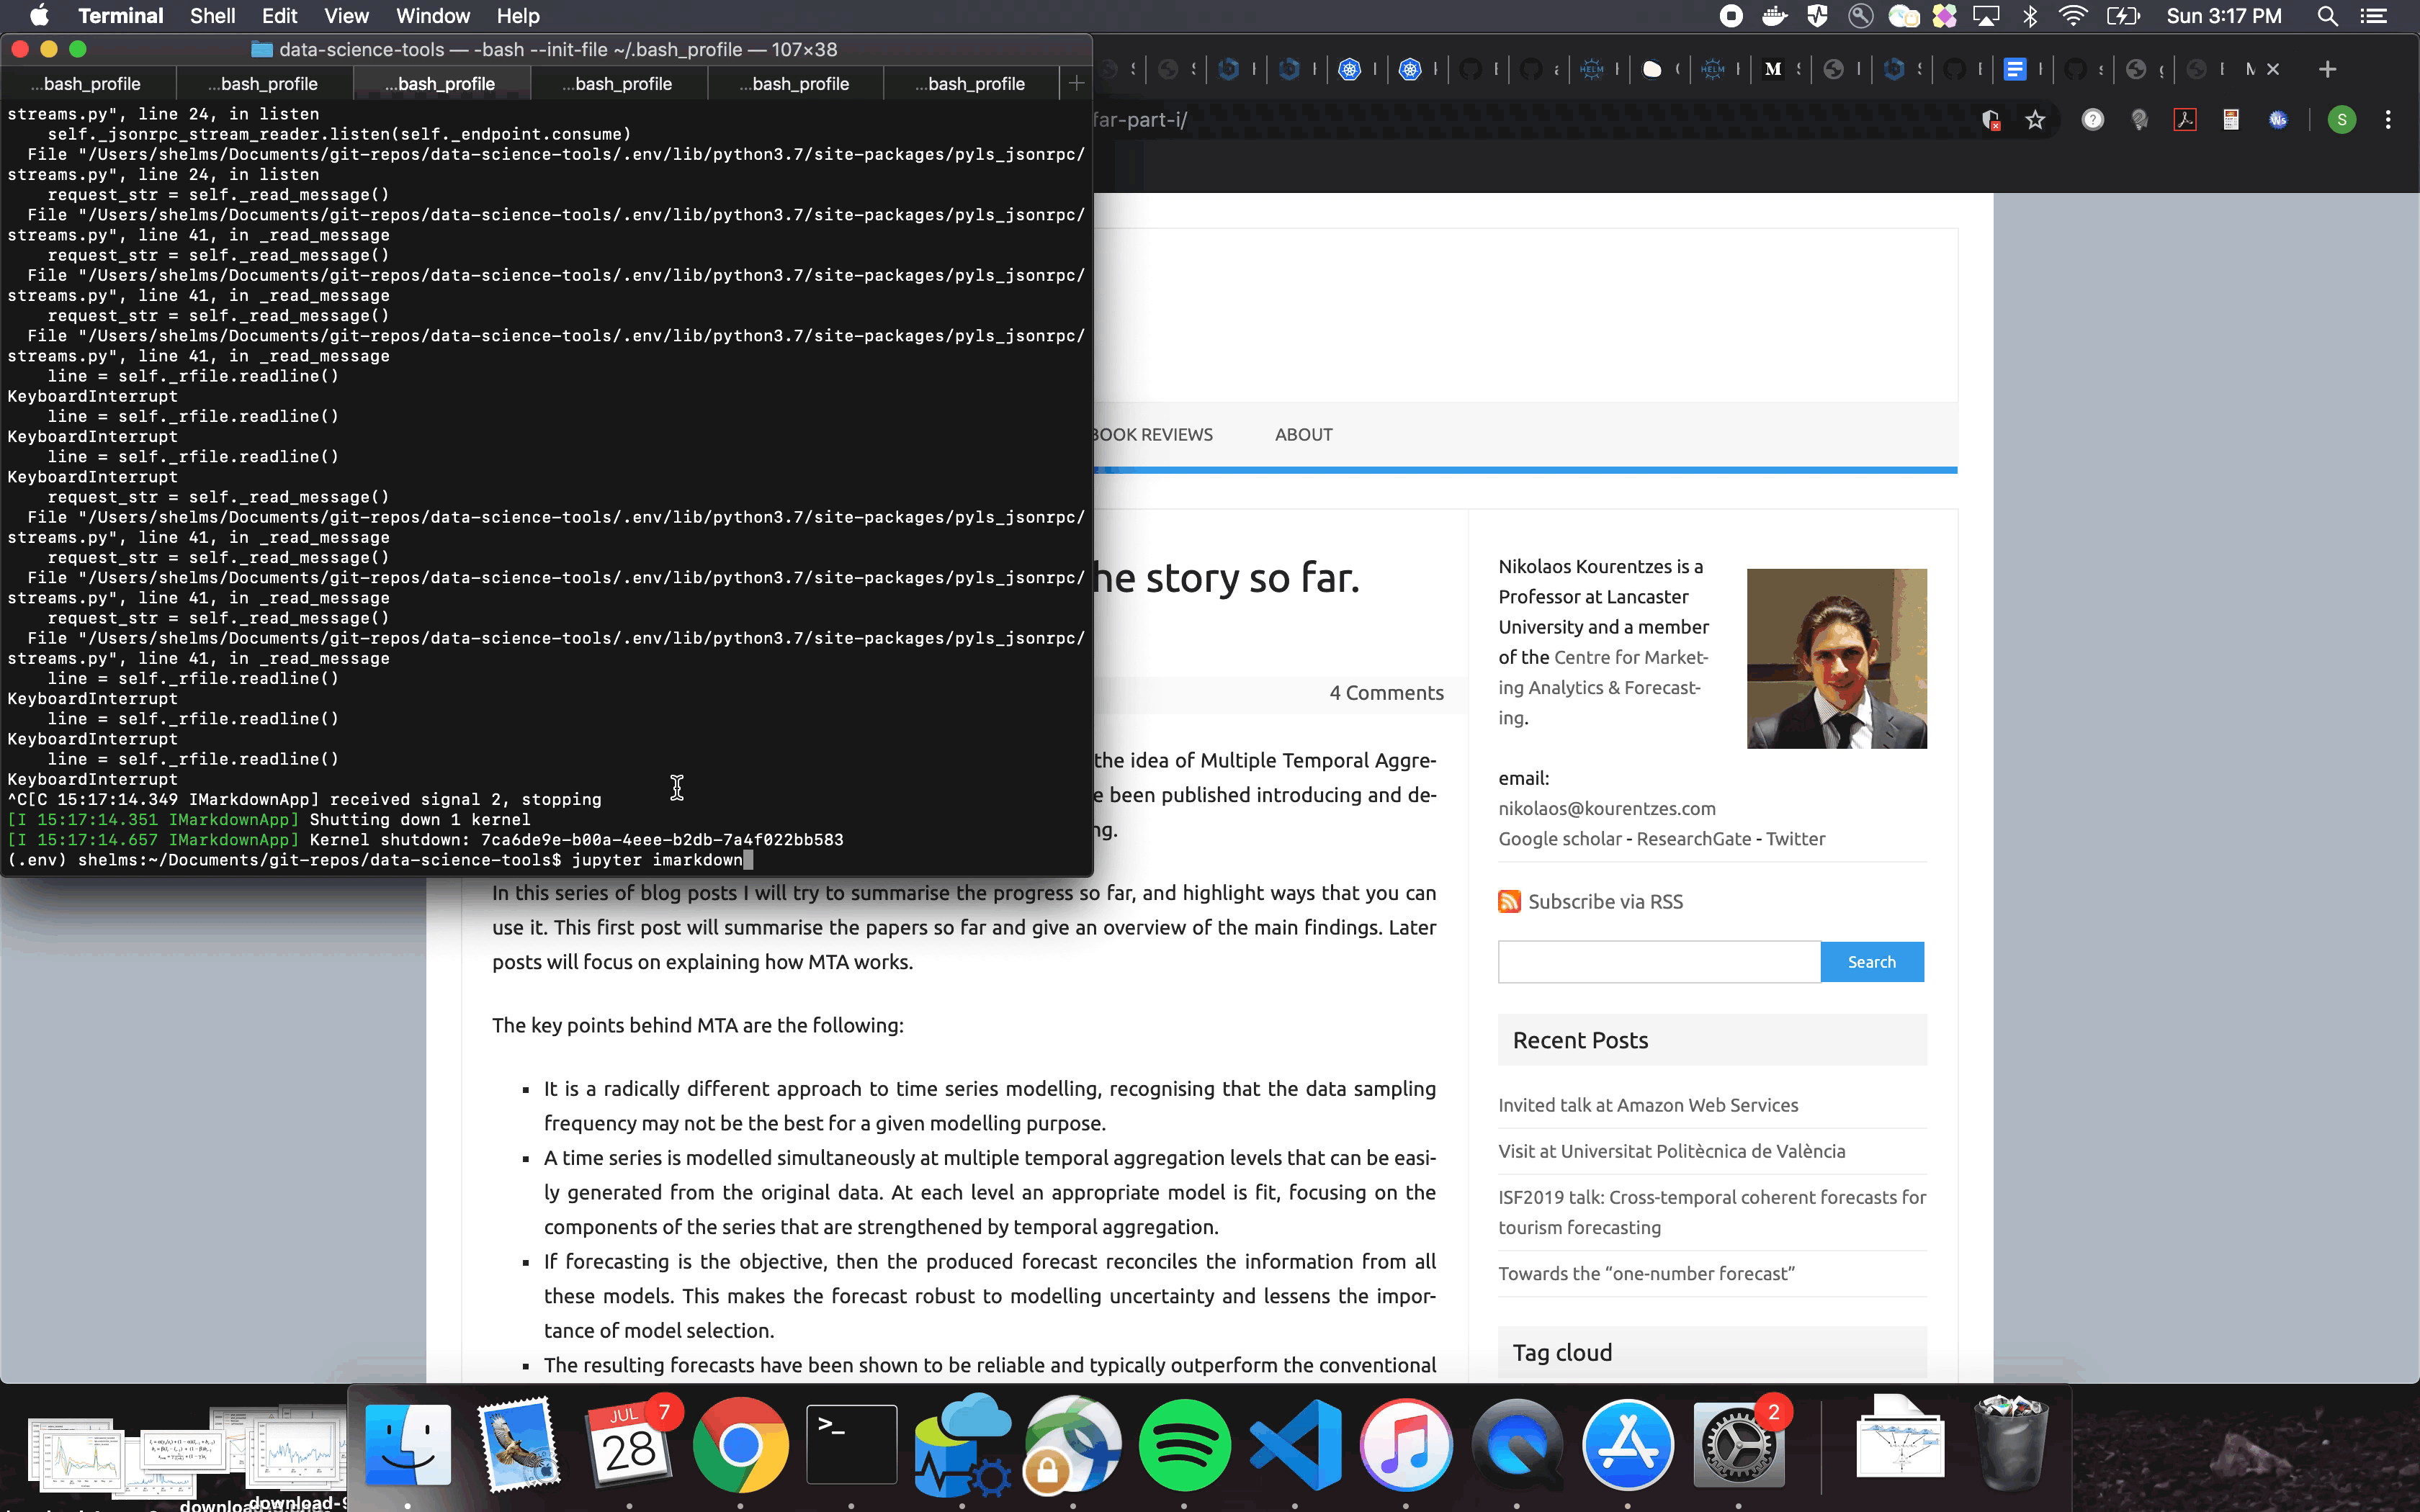The width and height of the screenshot is (2420, 1512).
Task: Open the Invited talk at Amazon Web Services post
Action: 1647,1105
